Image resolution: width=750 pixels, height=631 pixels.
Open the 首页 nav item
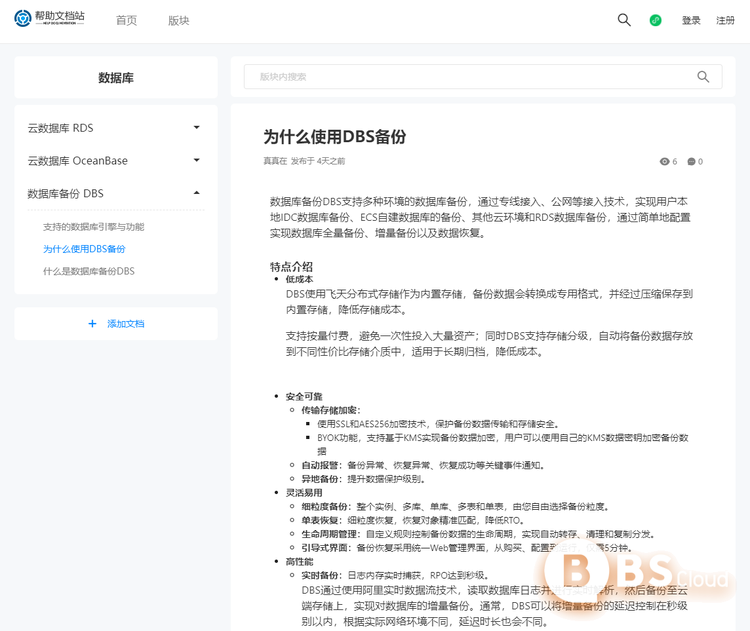[126, 21]
